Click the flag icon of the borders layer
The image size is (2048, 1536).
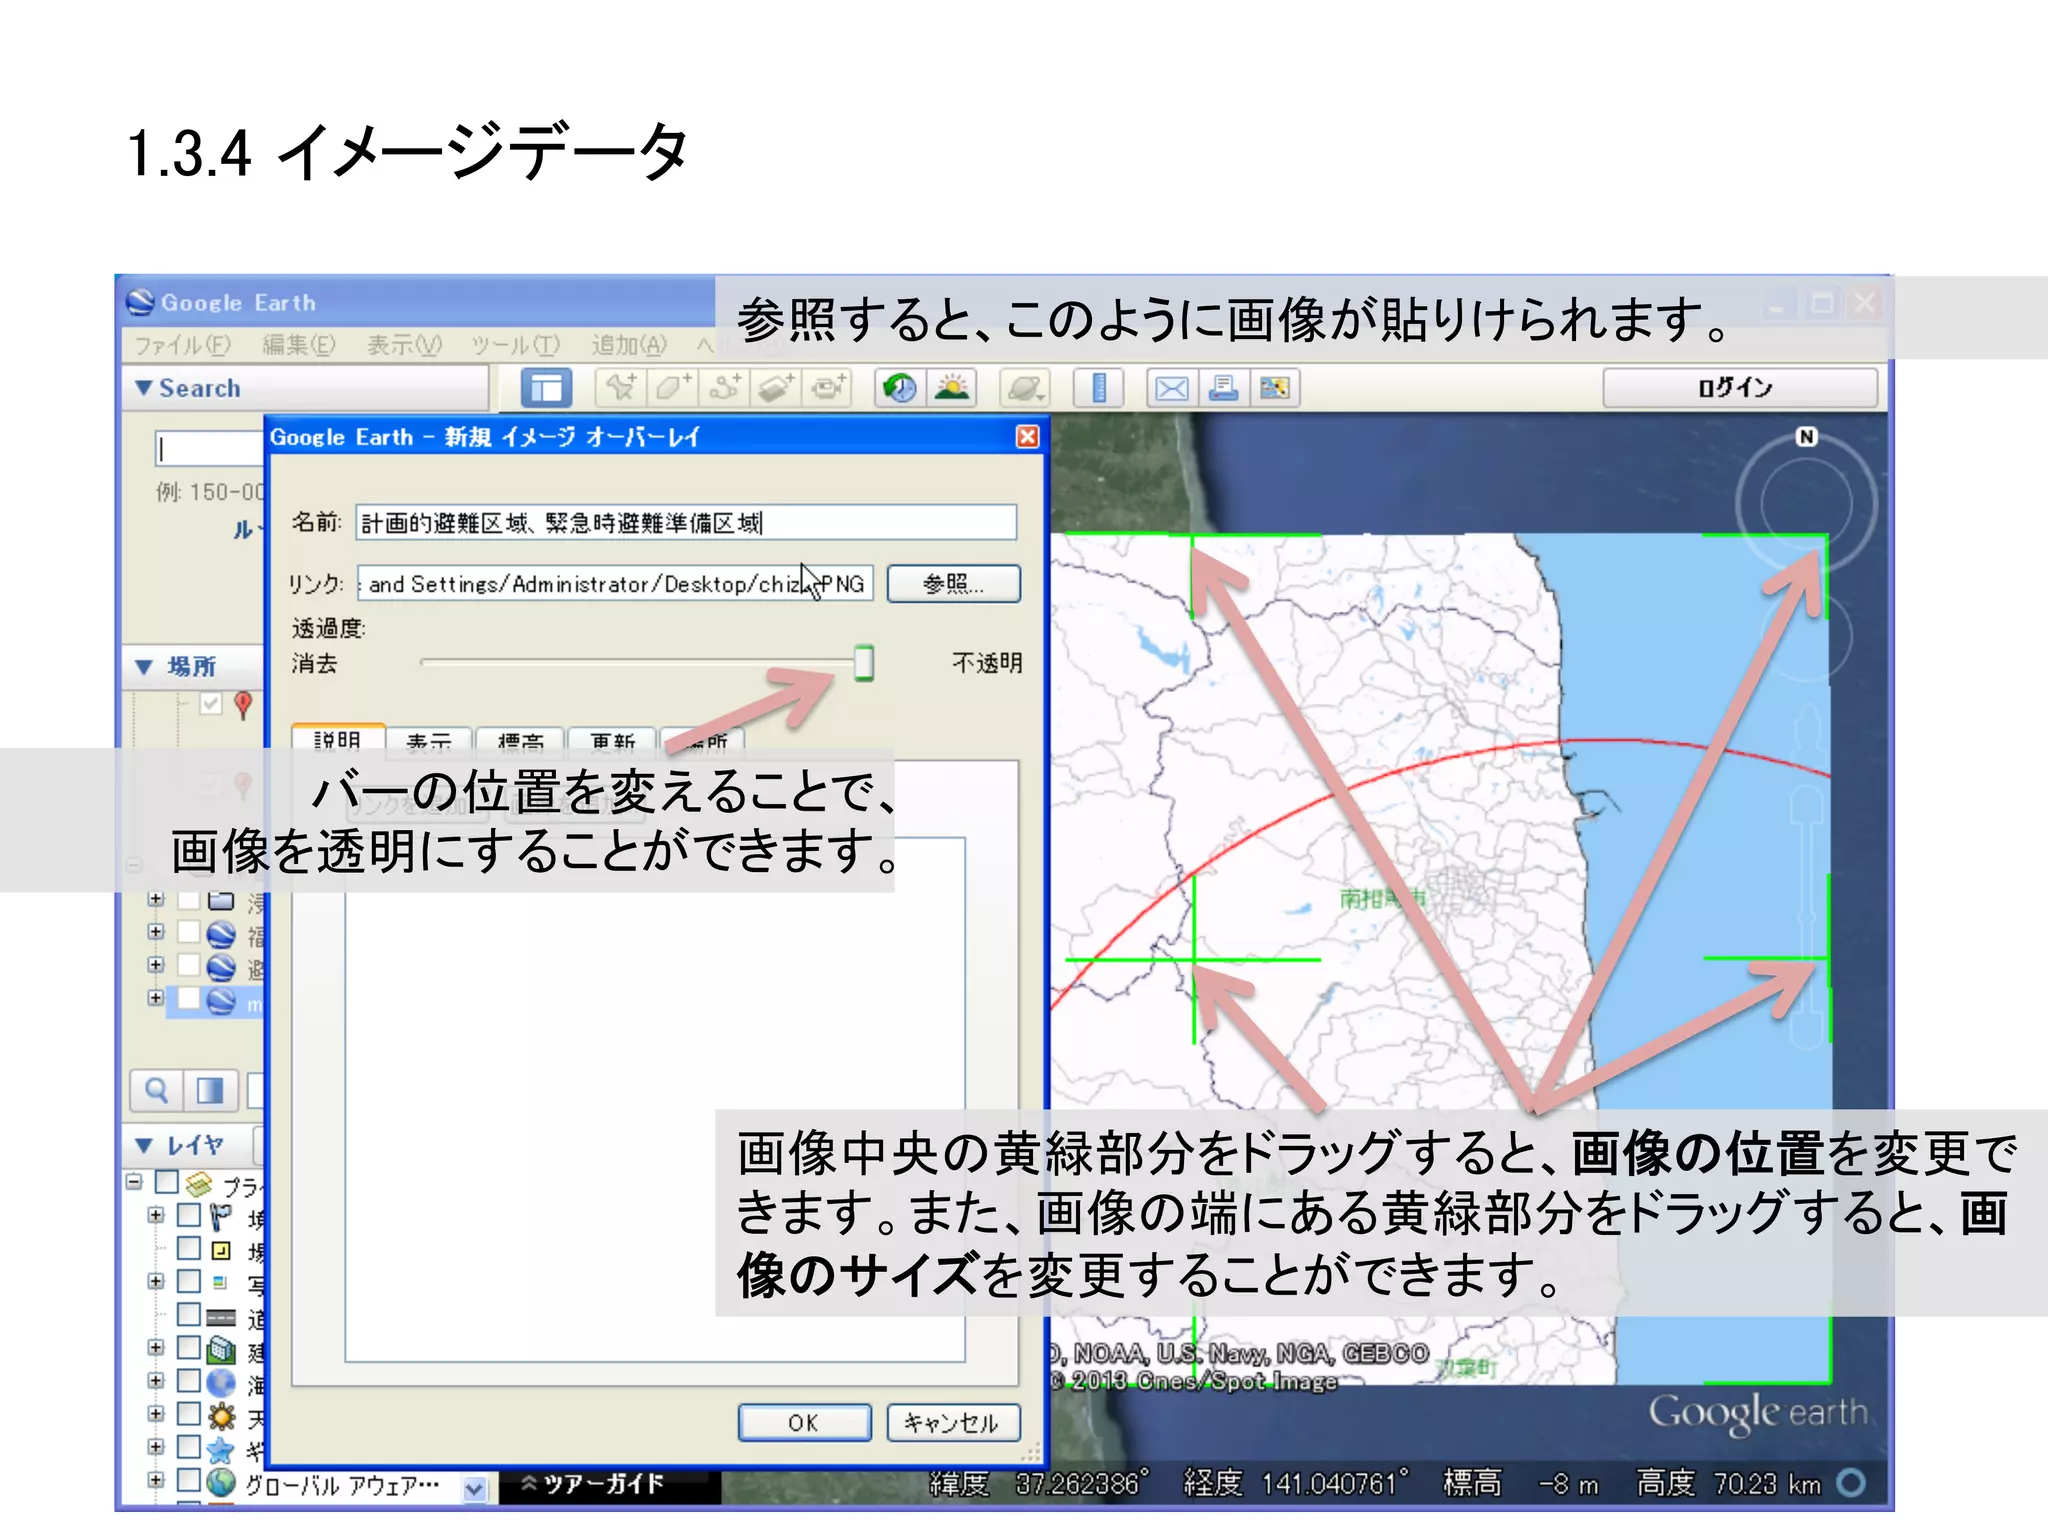221,1217
